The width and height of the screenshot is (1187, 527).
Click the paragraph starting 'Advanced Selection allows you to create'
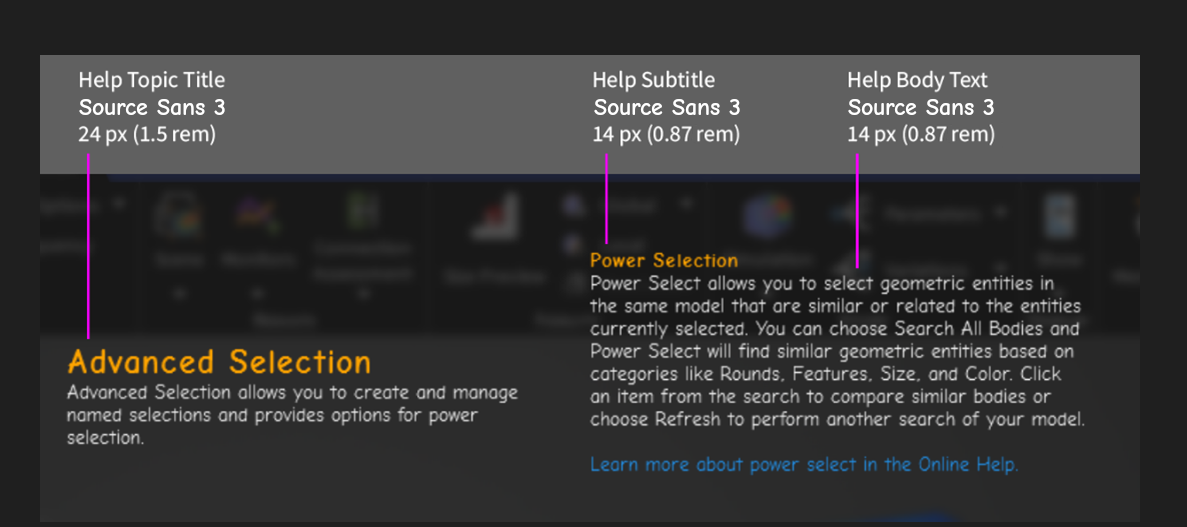coord(293,416)
